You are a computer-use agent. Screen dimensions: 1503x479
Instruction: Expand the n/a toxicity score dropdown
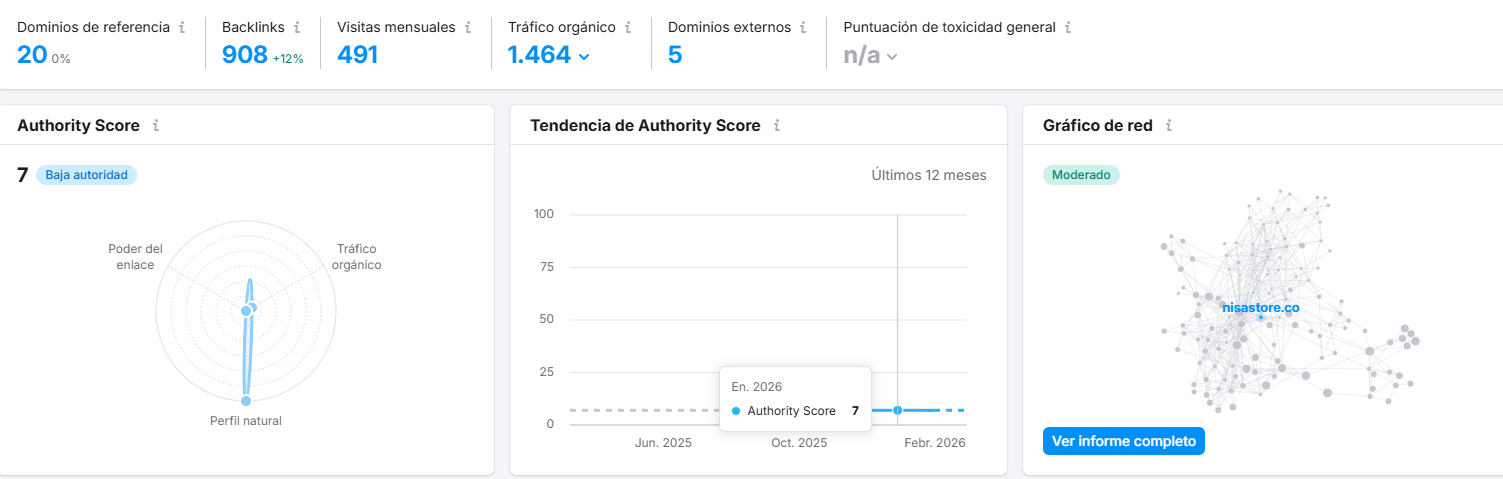coord(870,55)
